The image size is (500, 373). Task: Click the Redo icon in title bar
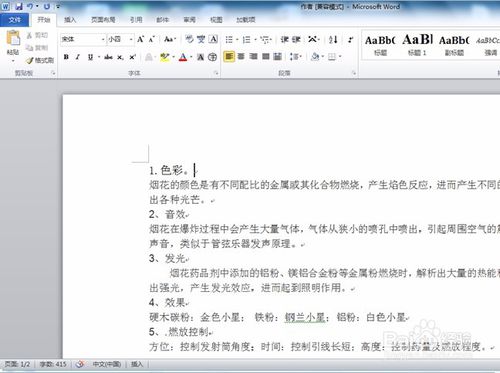[x=47, y=6]
